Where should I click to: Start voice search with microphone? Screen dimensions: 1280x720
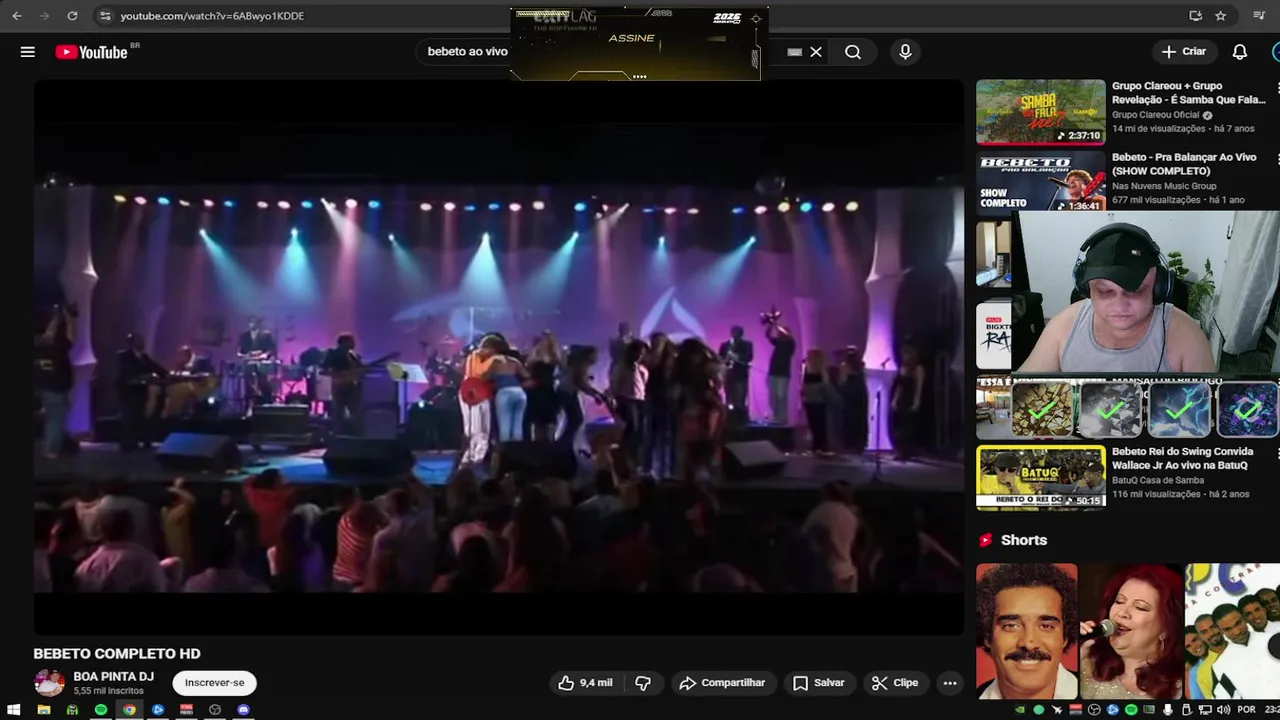tap(905, 52)
